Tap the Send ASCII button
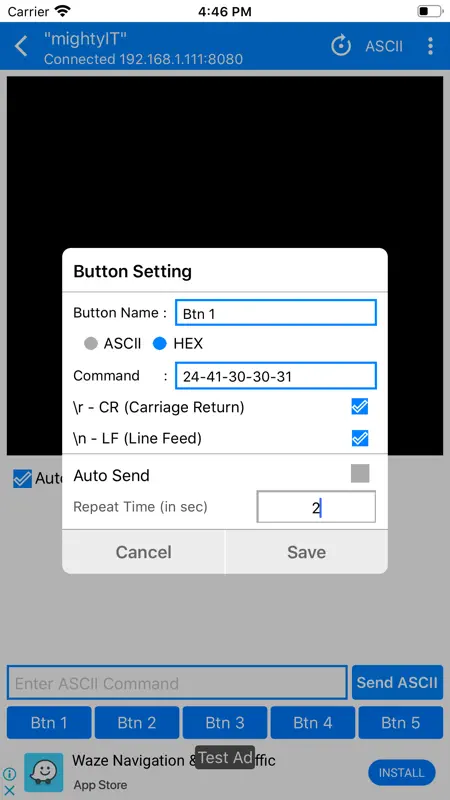450x800 pixels. click(x=397, y=682)
